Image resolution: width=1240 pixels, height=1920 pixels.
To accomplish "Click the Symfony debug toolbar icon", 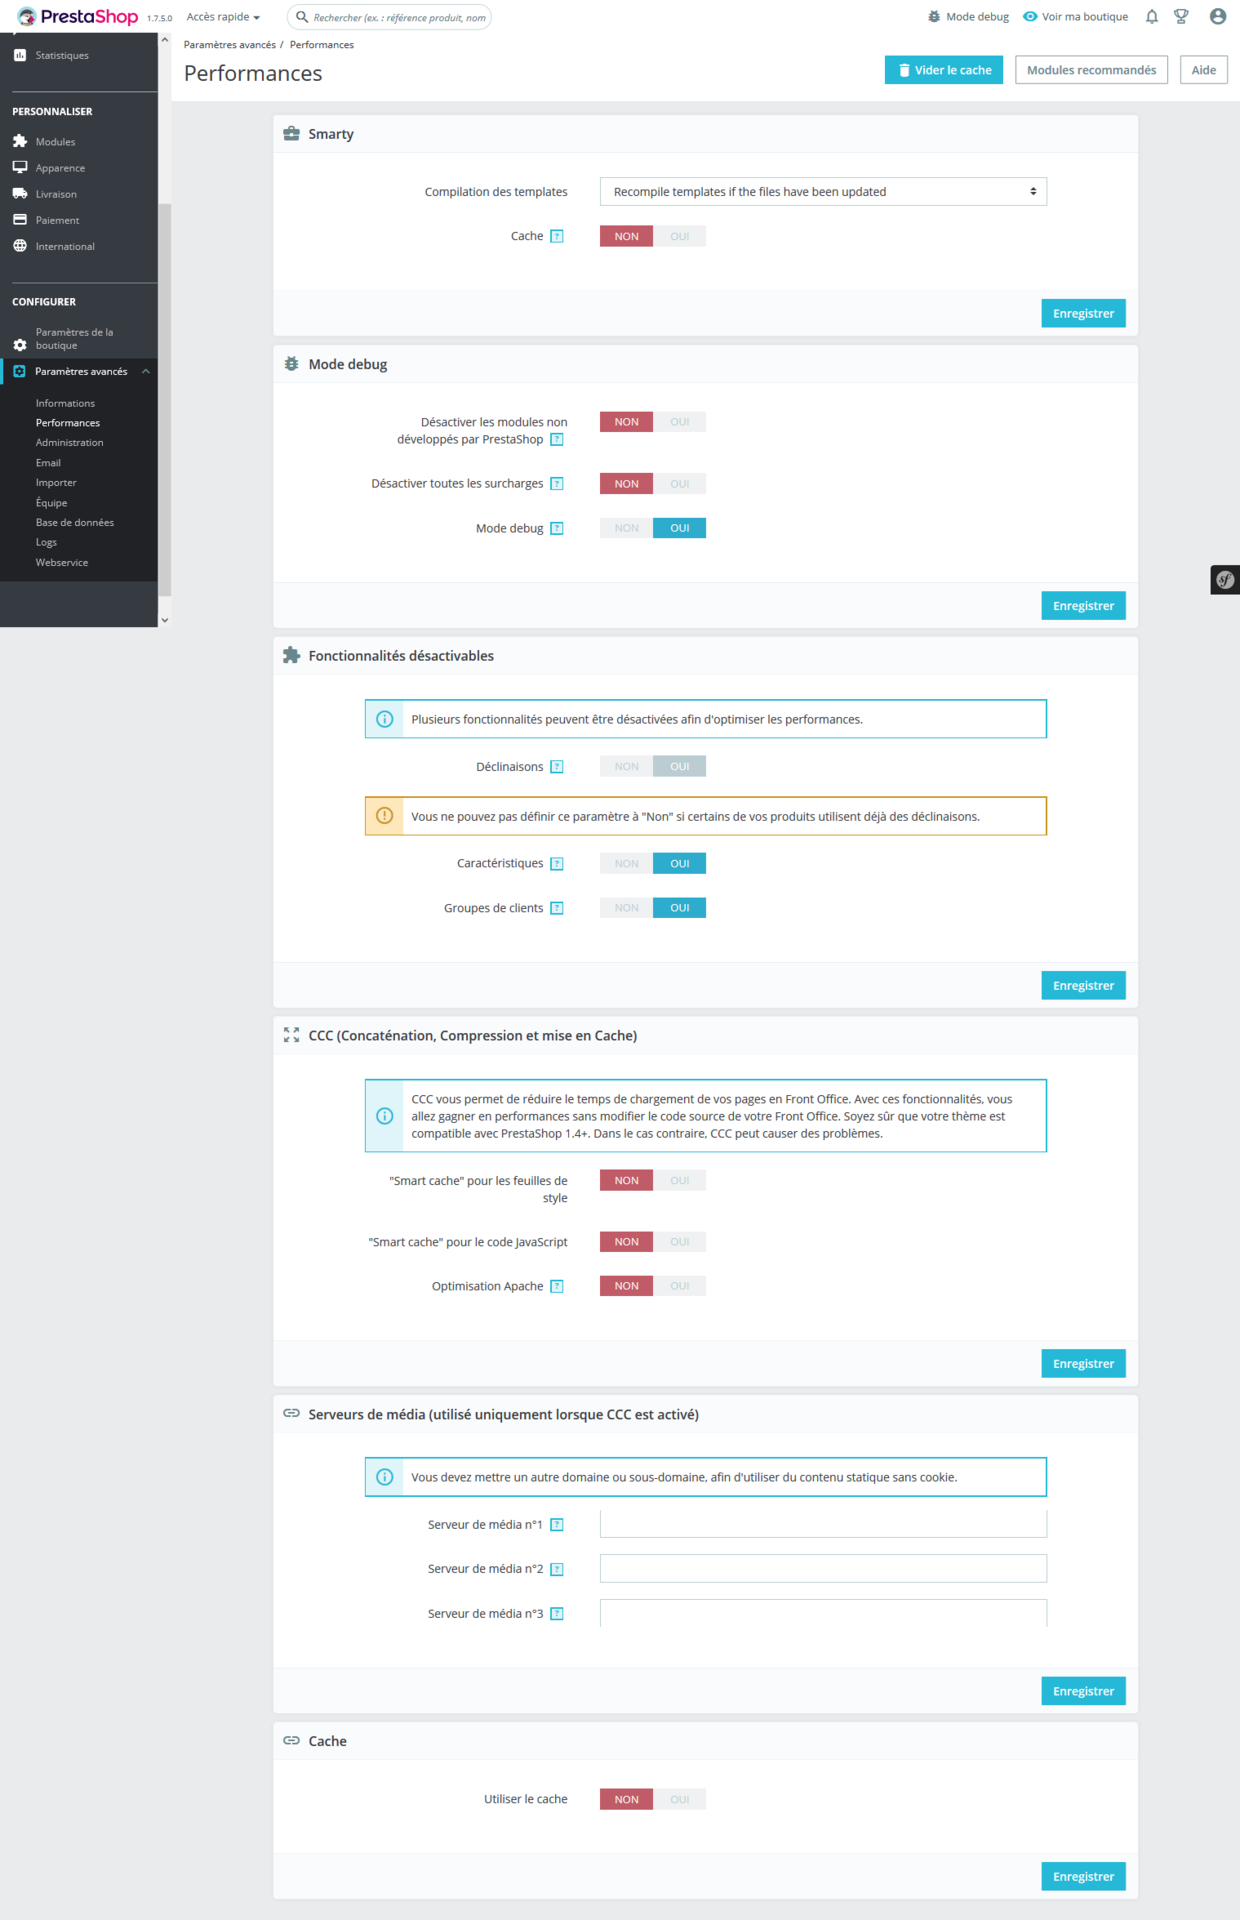I will (x=1225, y=580).
